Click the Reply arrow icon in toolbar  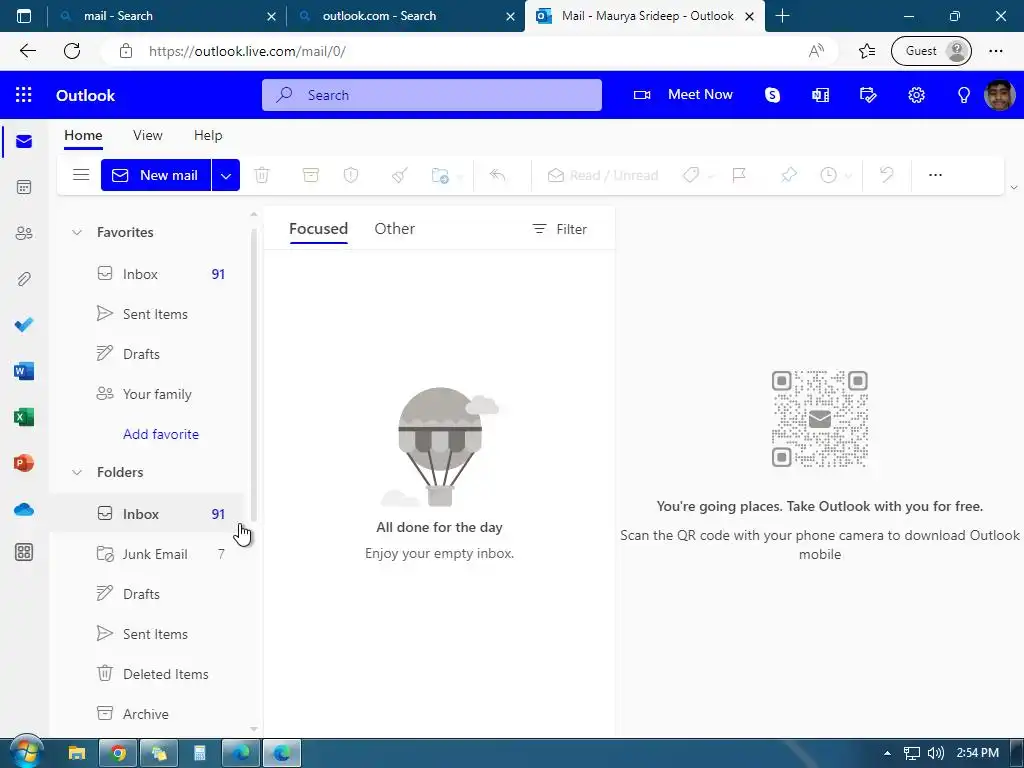point(498,175)
